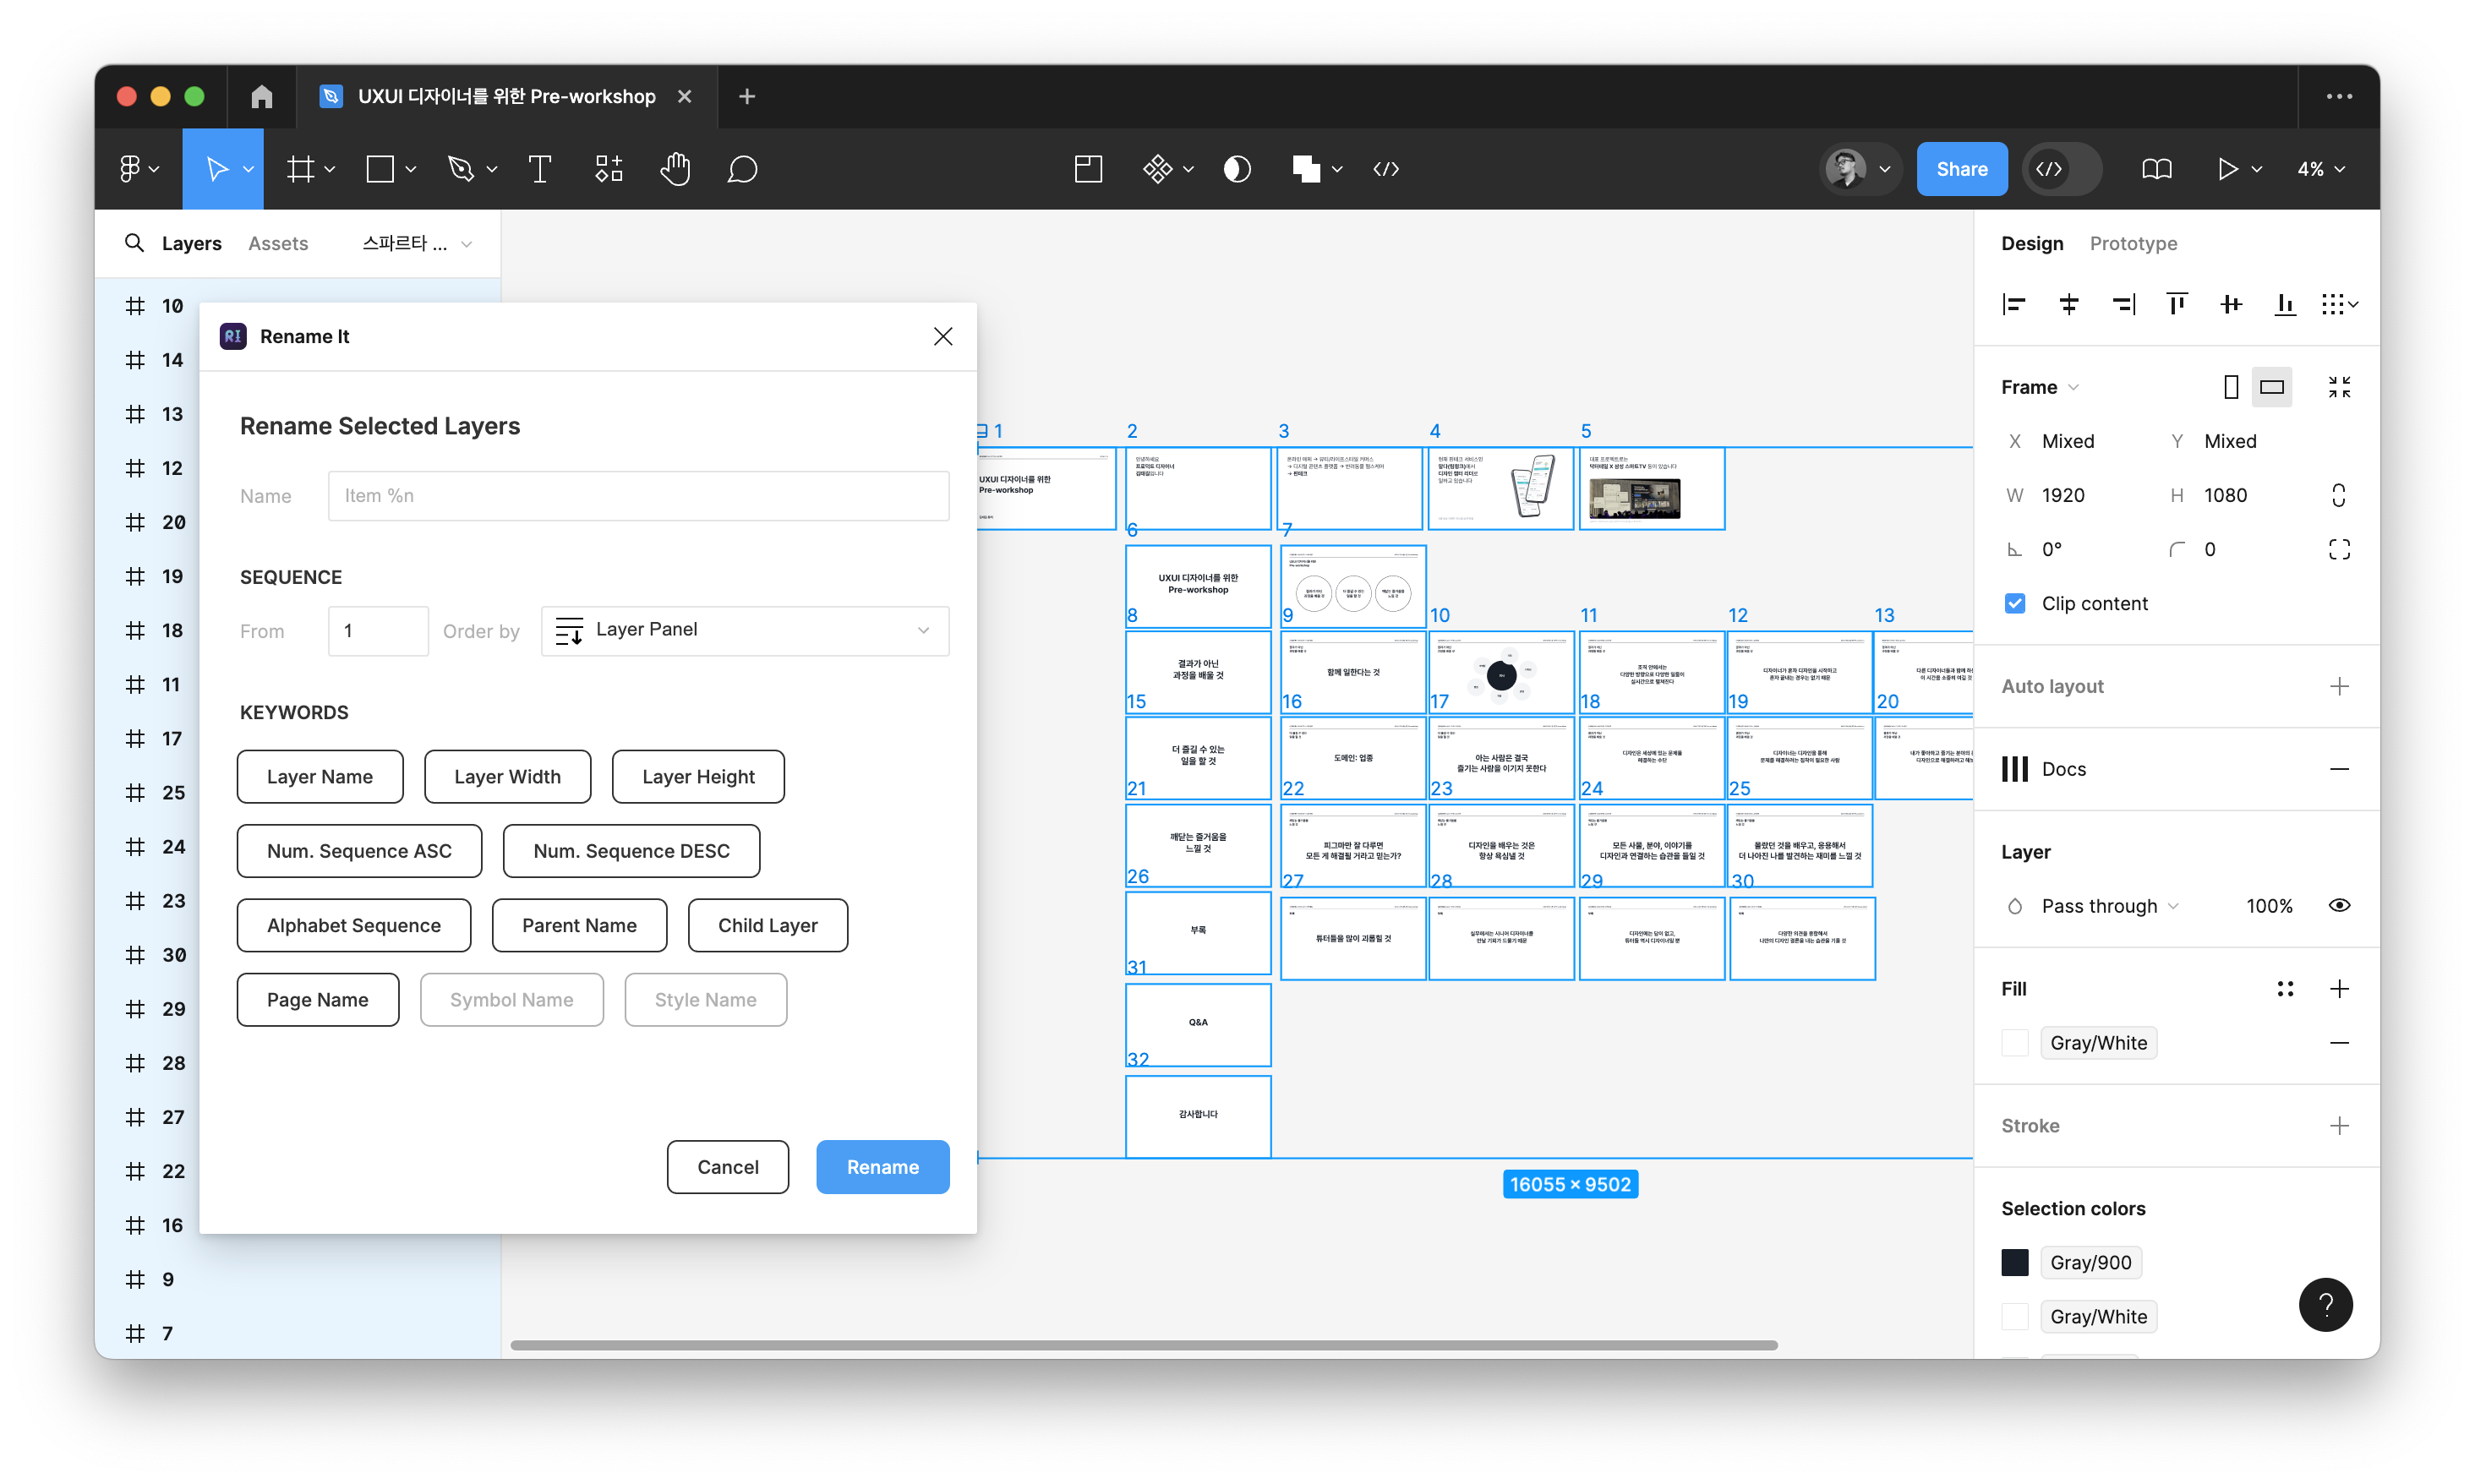Align selection to the right

point(2123,304)
